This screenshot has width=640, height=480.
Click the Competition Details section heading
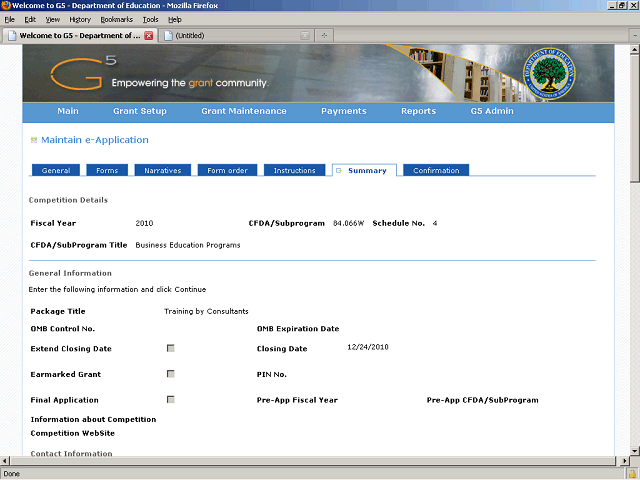[x=68, y=200]
